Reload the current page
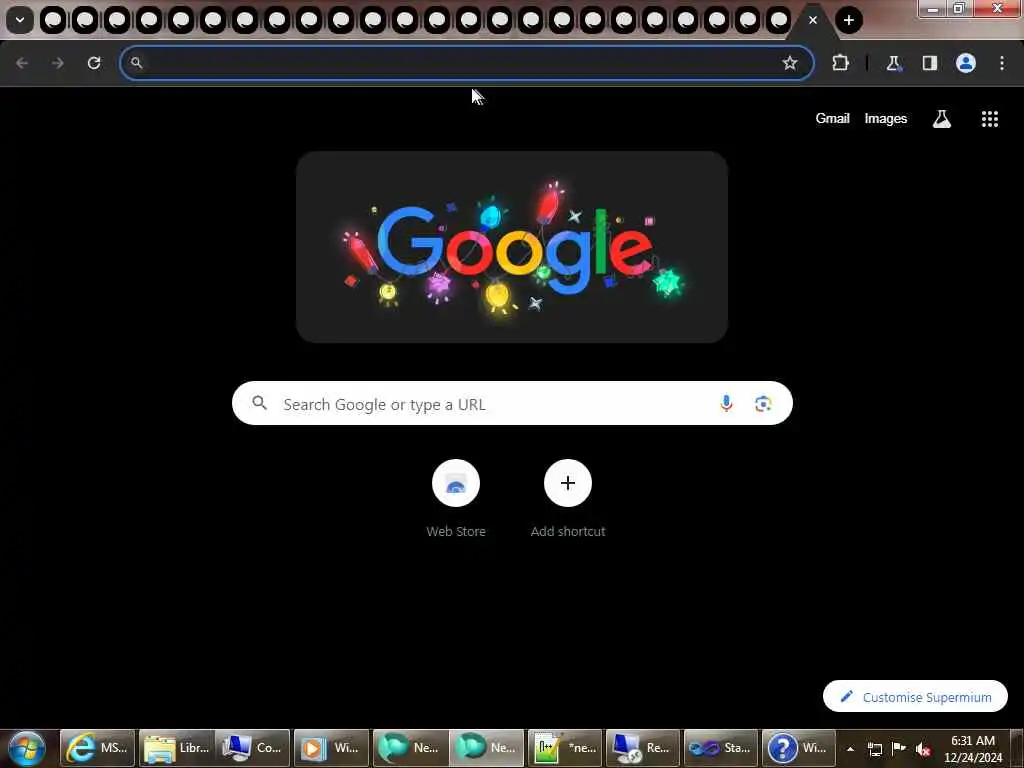The height and width of the screenshot is (768, 1024). pos(94,63)
